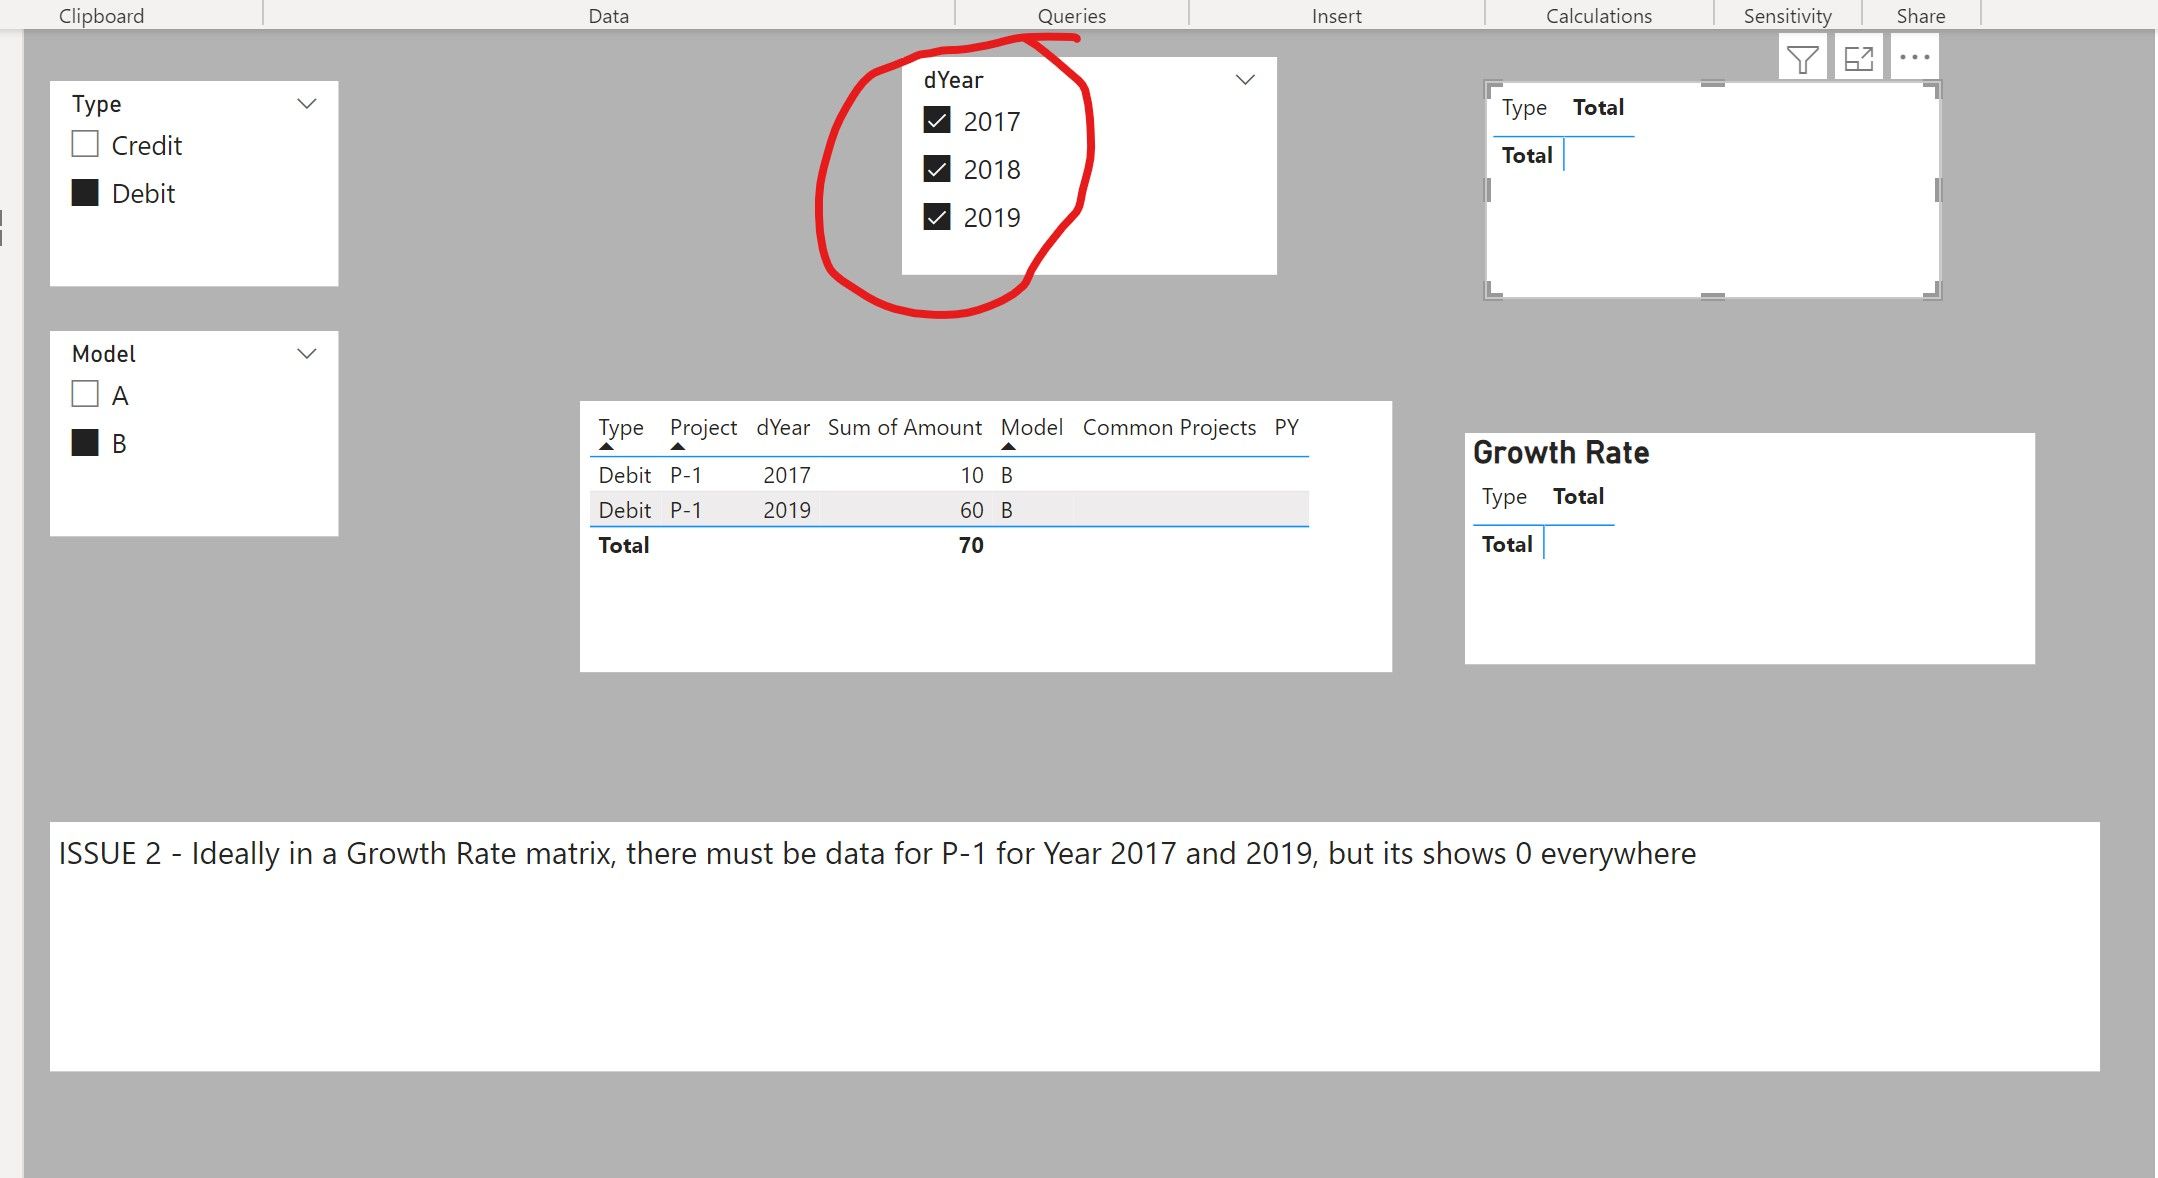Click the Focus mode icon
Image resolution: width=2158 pixels, height=1178 pixels.
point(1858,59)
